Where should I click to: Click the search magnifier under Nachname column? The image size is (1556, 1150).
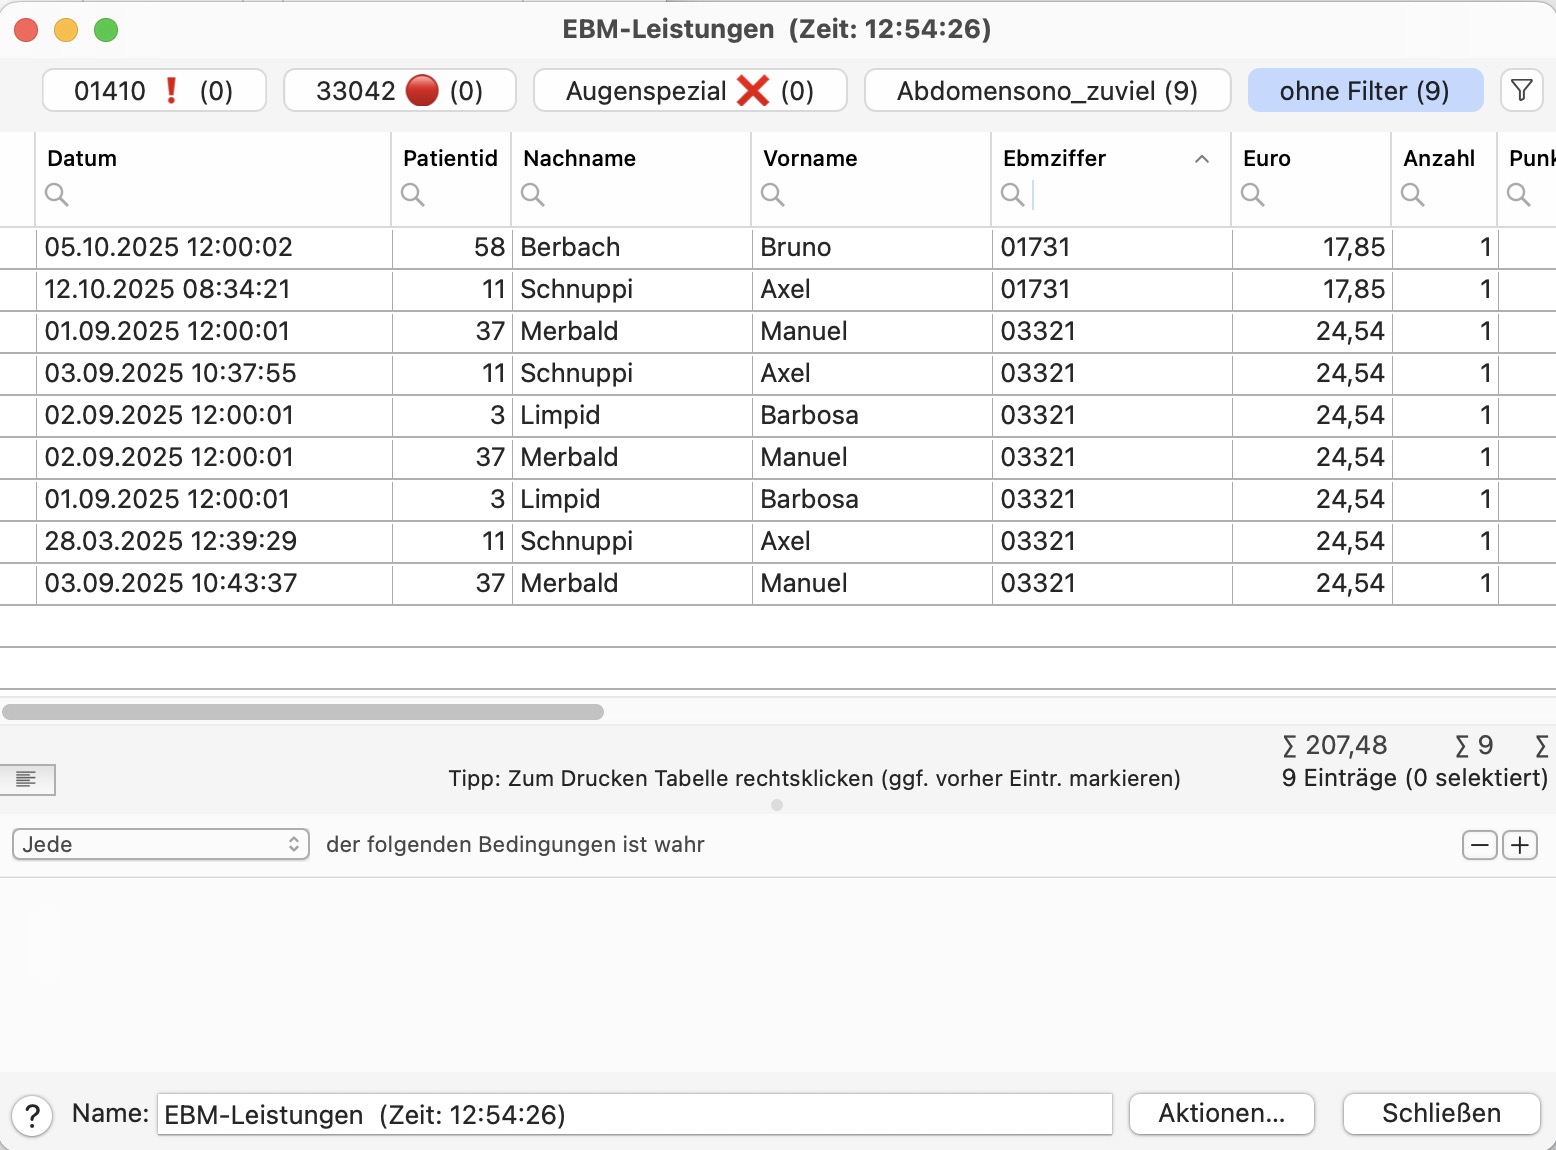pyautogui.click(x=533, y=195)
